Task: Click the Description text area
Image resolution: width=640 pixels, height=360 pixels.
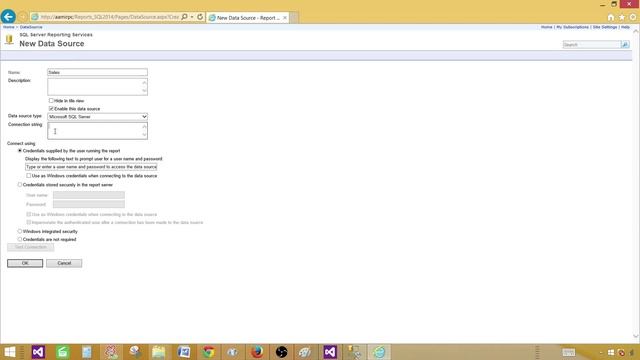Action: click(98, 87)
